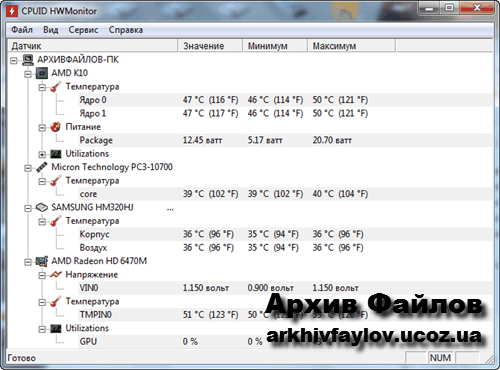
Task: Click the Максимум column header
Action: coord(352,46)
